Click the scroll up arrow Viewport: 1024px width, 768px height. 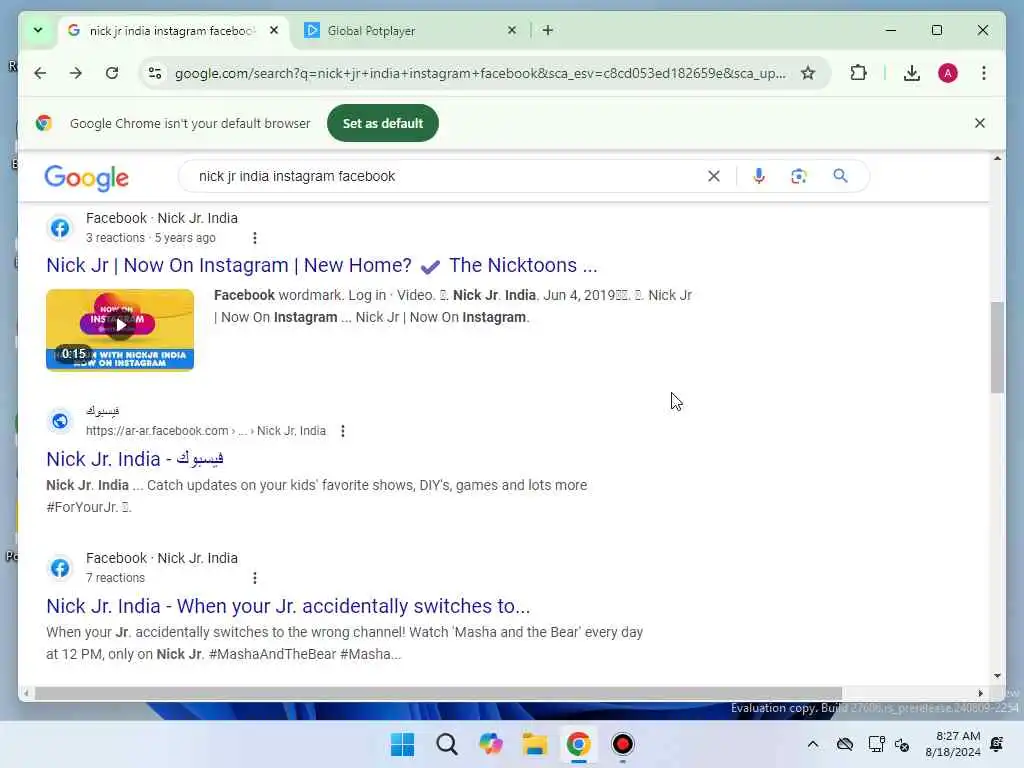[997, 158]
